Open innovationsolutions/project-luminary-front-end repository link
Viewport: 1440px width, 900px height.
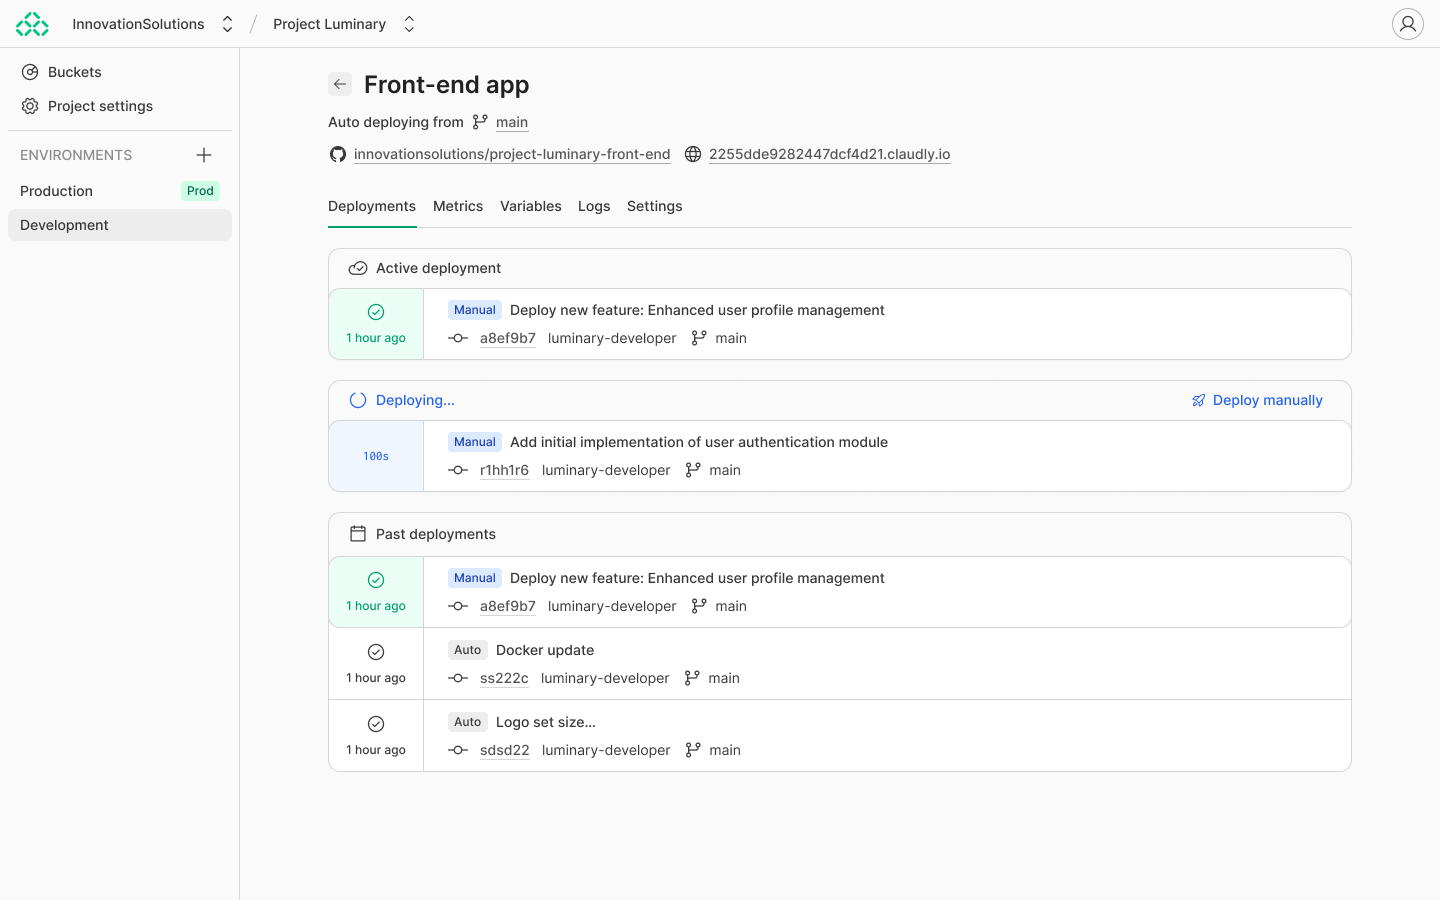click(x=512, y=154)
